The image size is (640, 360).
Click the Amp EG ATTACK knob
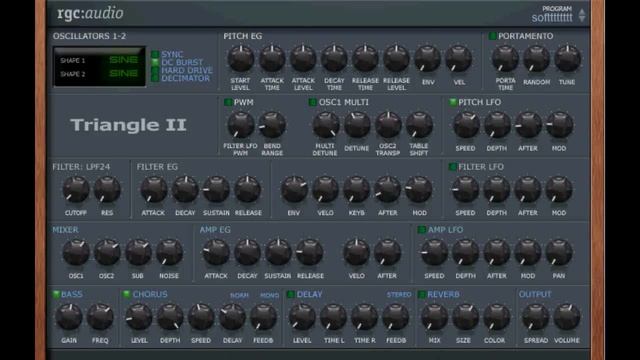(x=216, y=252)
